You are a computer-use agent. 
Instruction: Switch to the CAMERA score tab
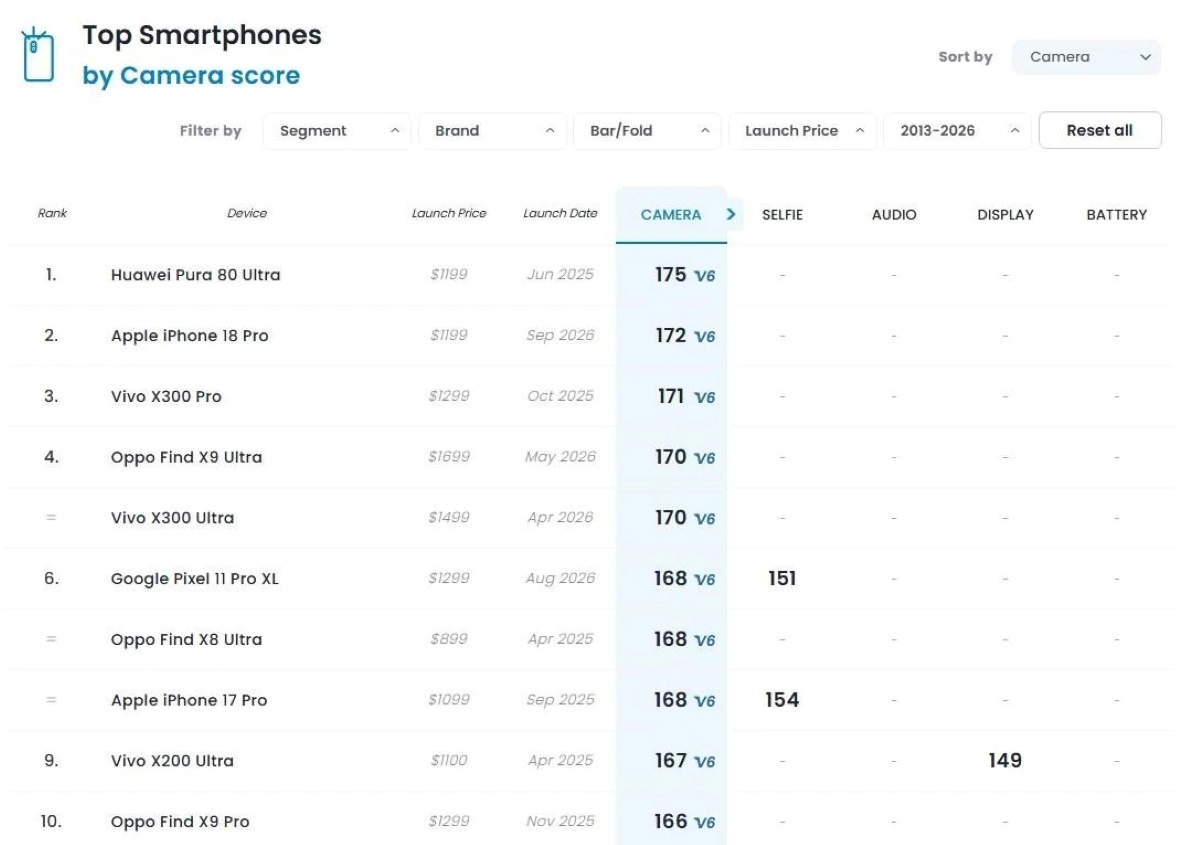click(671, 214)
